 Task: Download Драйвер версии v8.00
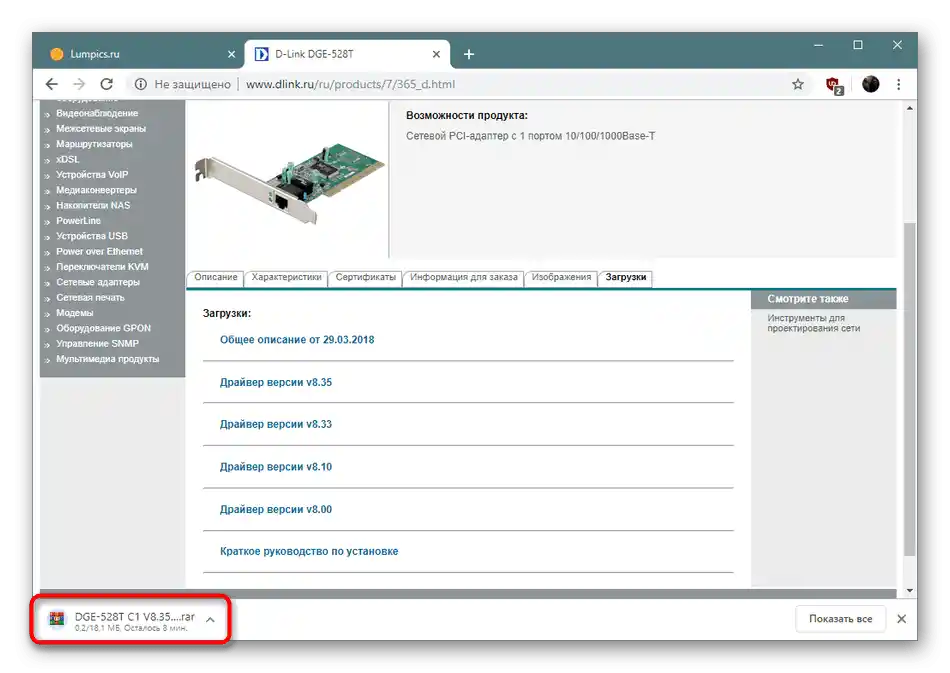pos(276,509)
